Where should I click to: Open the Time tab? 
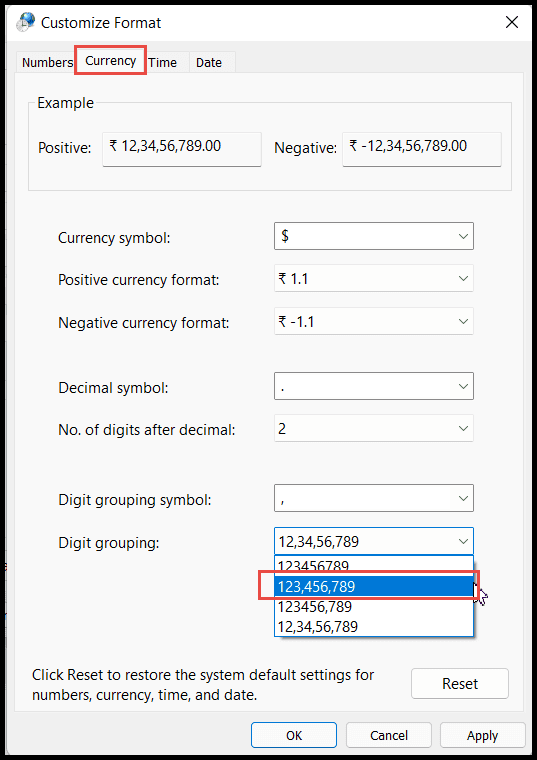tap(163, 63)
